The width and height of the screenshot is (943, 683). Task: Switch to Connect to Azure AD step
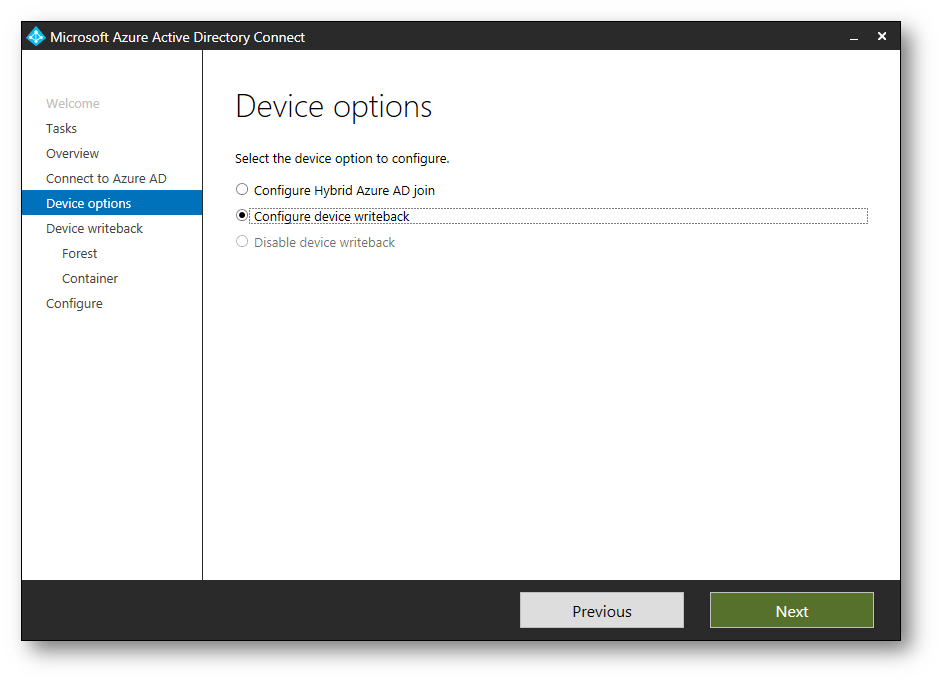106,179
